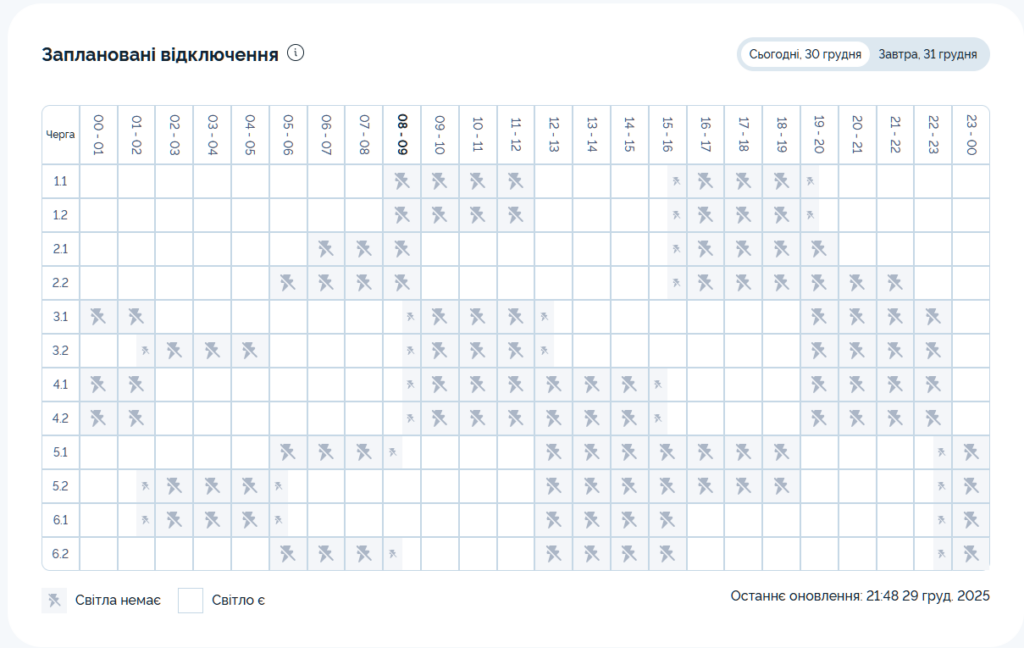Viewport: 1024px width, 648px height.
Task: Click outage icon for queue 2.2 at 05-06
Action: (288, 283)
